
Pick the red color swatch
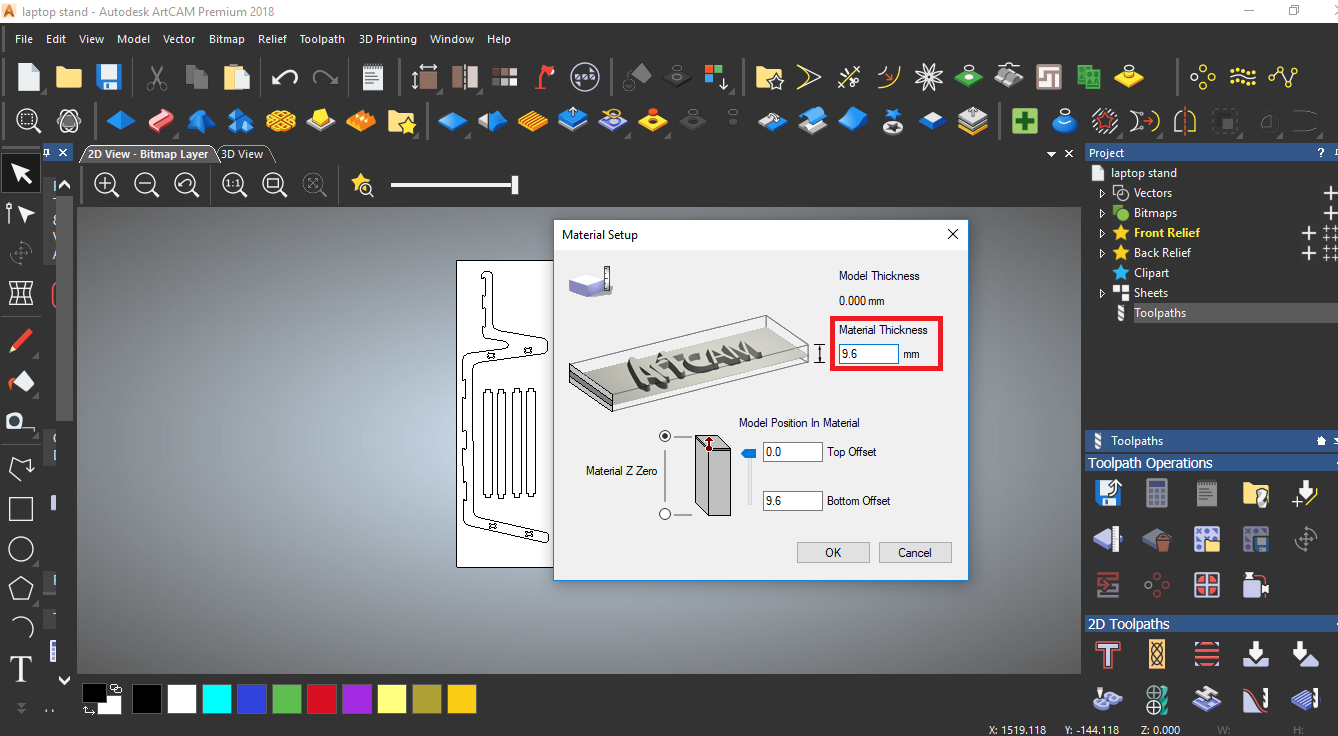322,699
